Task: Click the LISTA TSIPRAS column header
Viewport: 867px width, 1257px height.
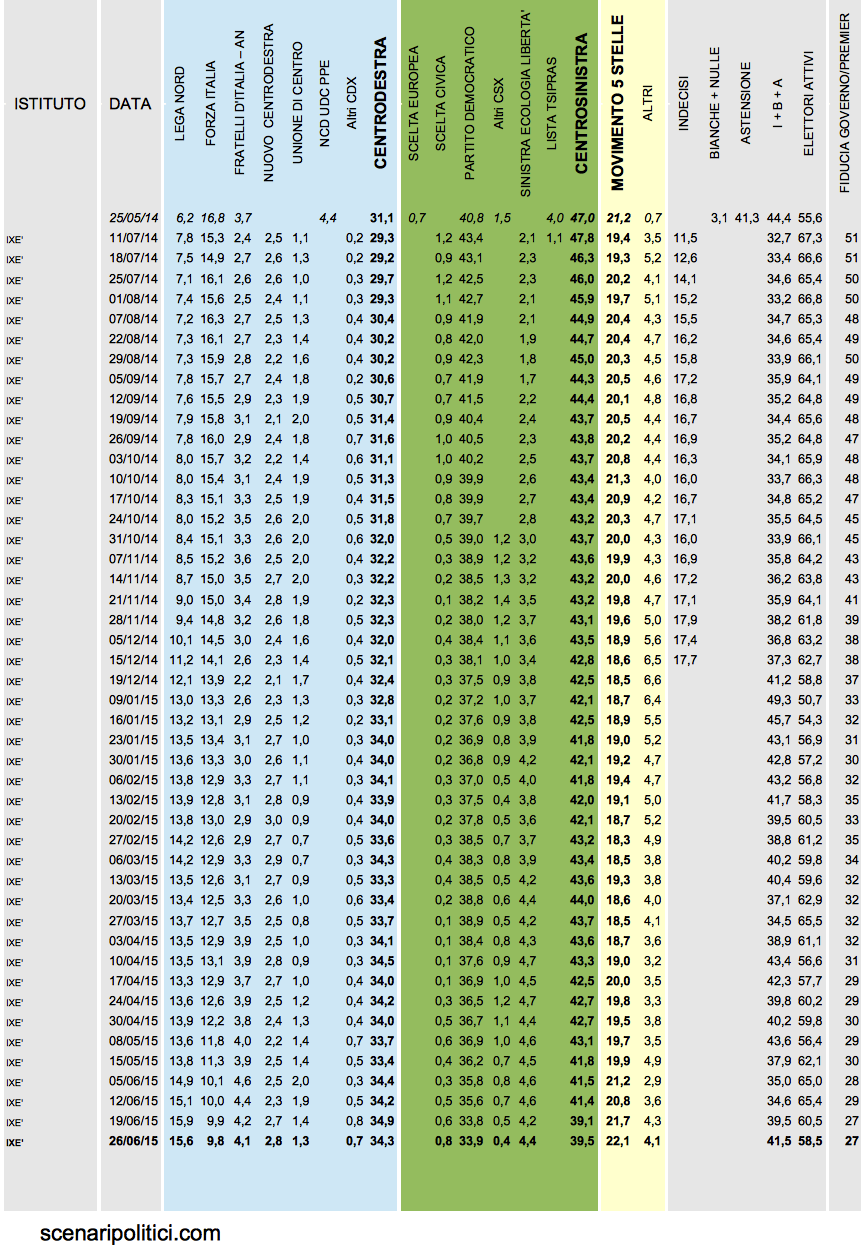Action: [x=553, y=103]
